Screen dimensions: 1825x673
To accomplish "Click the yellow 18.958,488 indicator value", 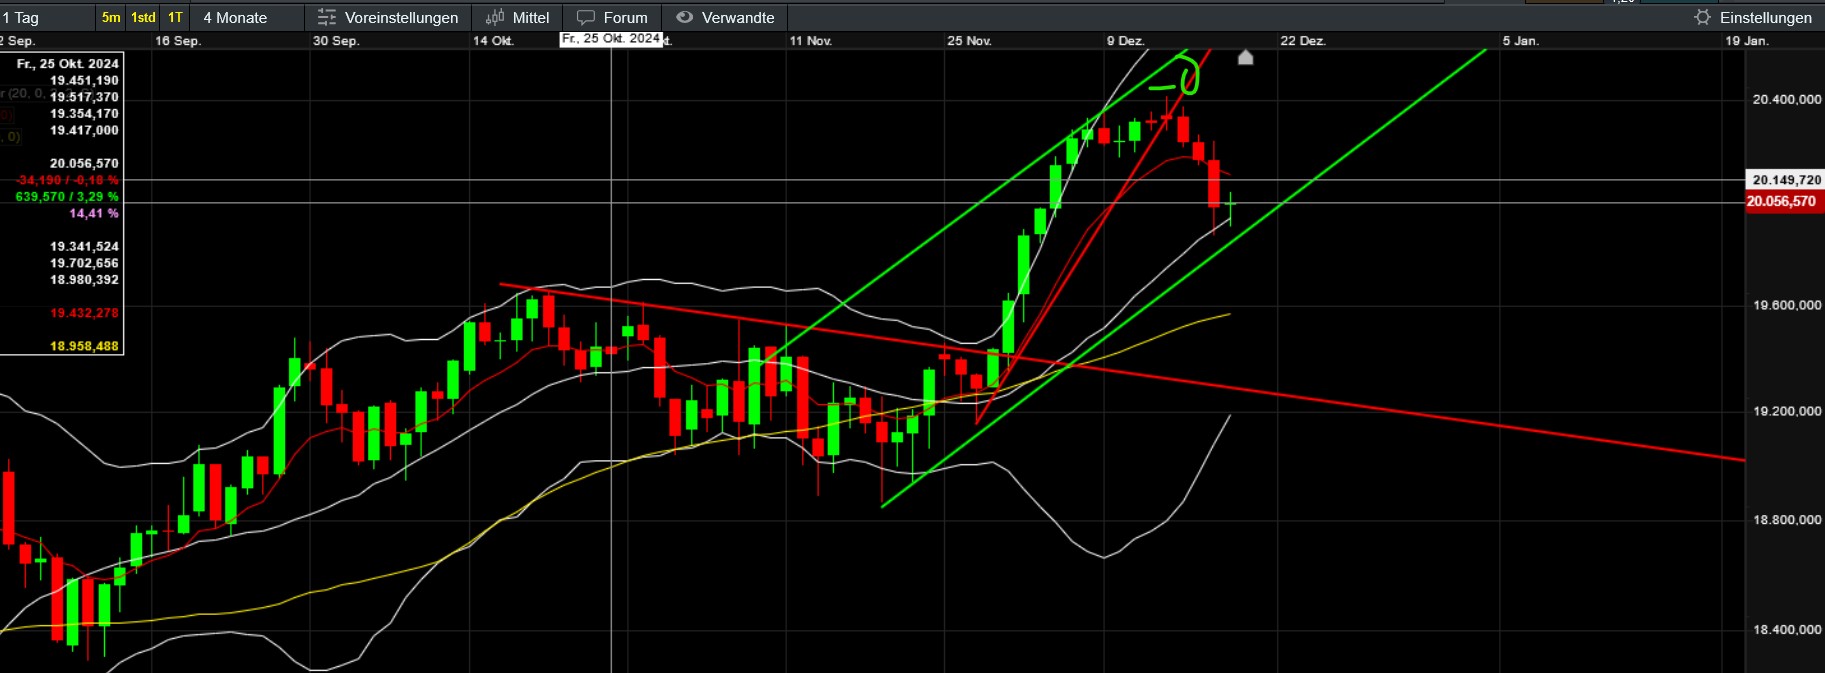I will (x=85, y=346).
